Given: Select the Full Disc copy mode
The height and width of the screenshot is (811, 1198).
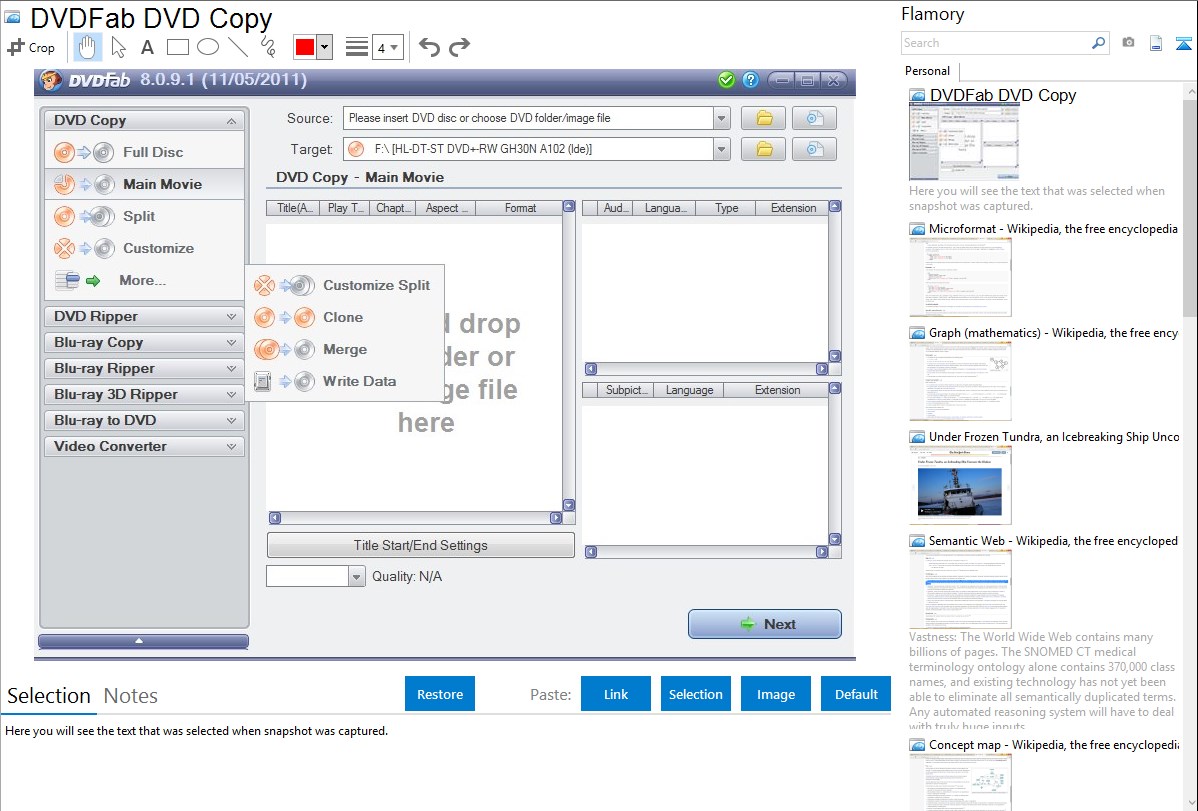Looking at the screenshot, I should [x=144, y=152].
